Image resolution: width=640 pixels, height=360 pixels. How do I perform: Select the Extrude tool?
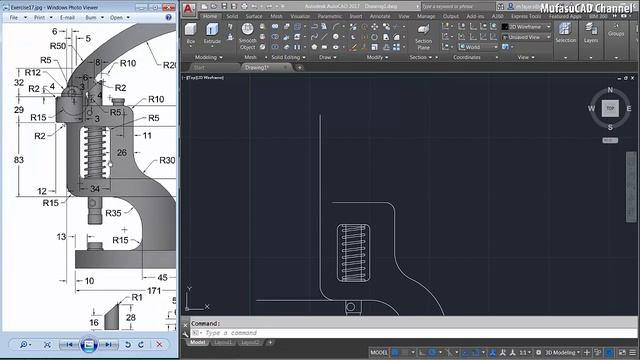tap(212, 33)
